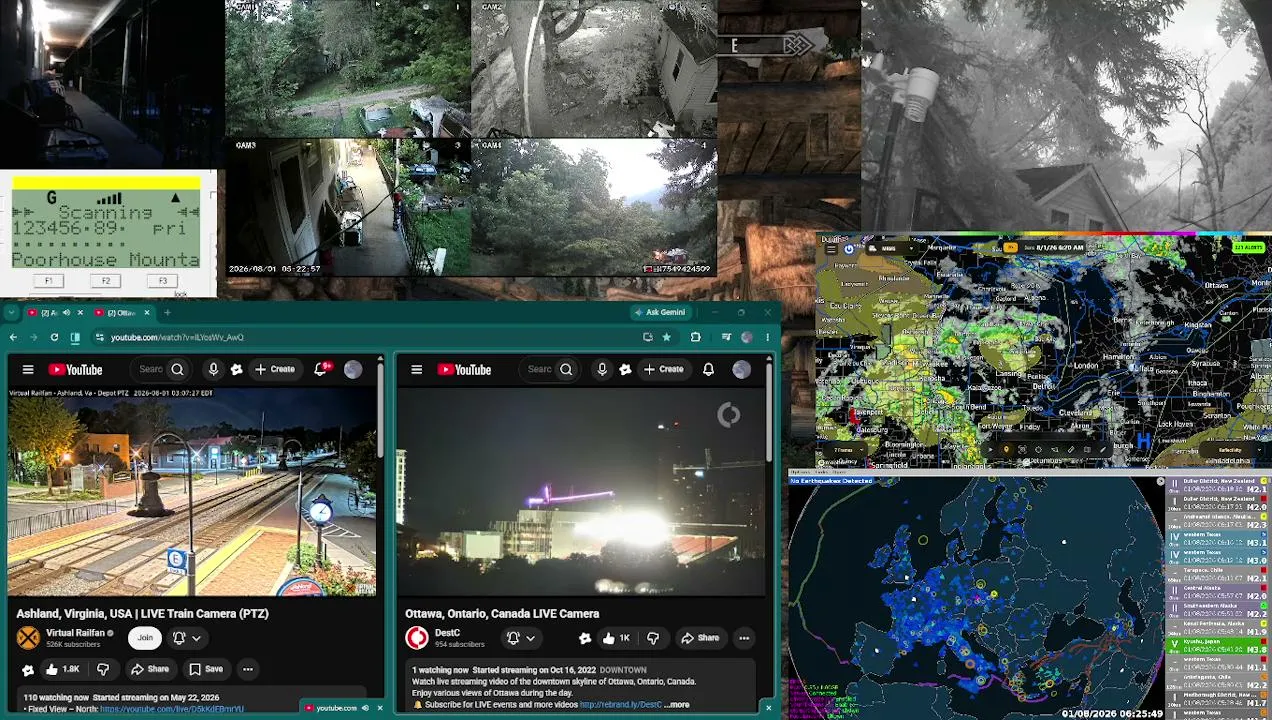Click the YouTube logo in the Ashland pane
Screen dimensions: 1272x720
pyautogui.click(x=74, y=370)
